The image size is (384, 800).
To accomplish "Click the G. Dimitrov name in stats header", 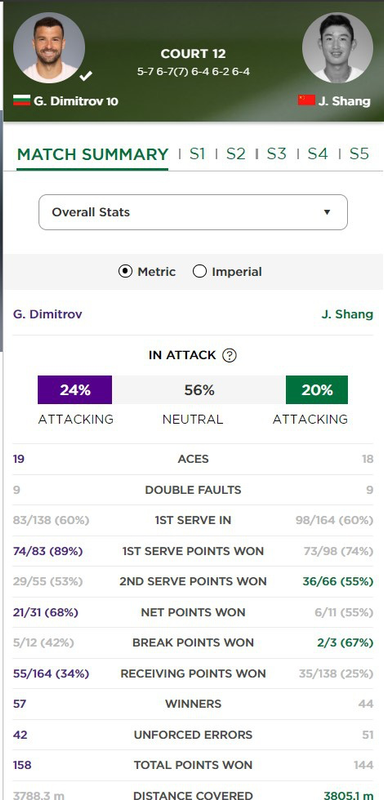I will click(47, 314).
